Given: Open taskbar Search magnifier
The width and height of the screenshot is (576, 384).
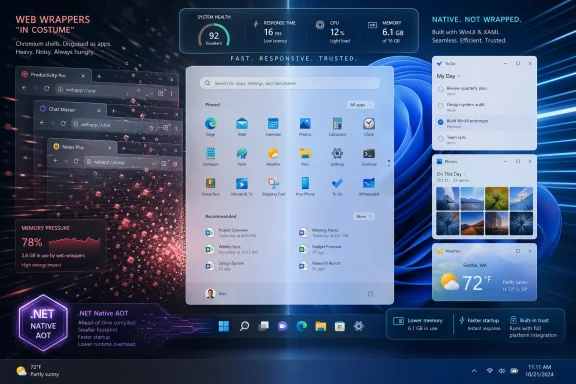Looking at the screenshot, I should 244,326.
